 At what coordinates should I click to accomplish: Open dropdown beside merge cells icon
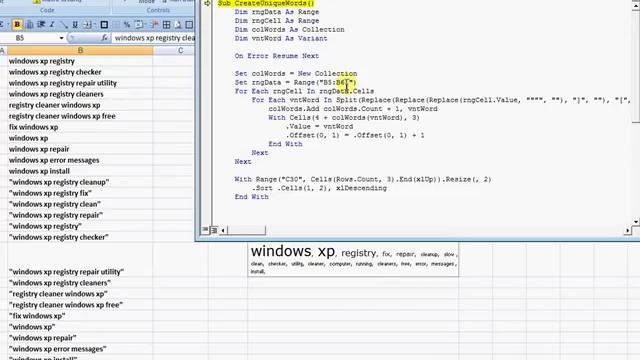coord(94,25)
